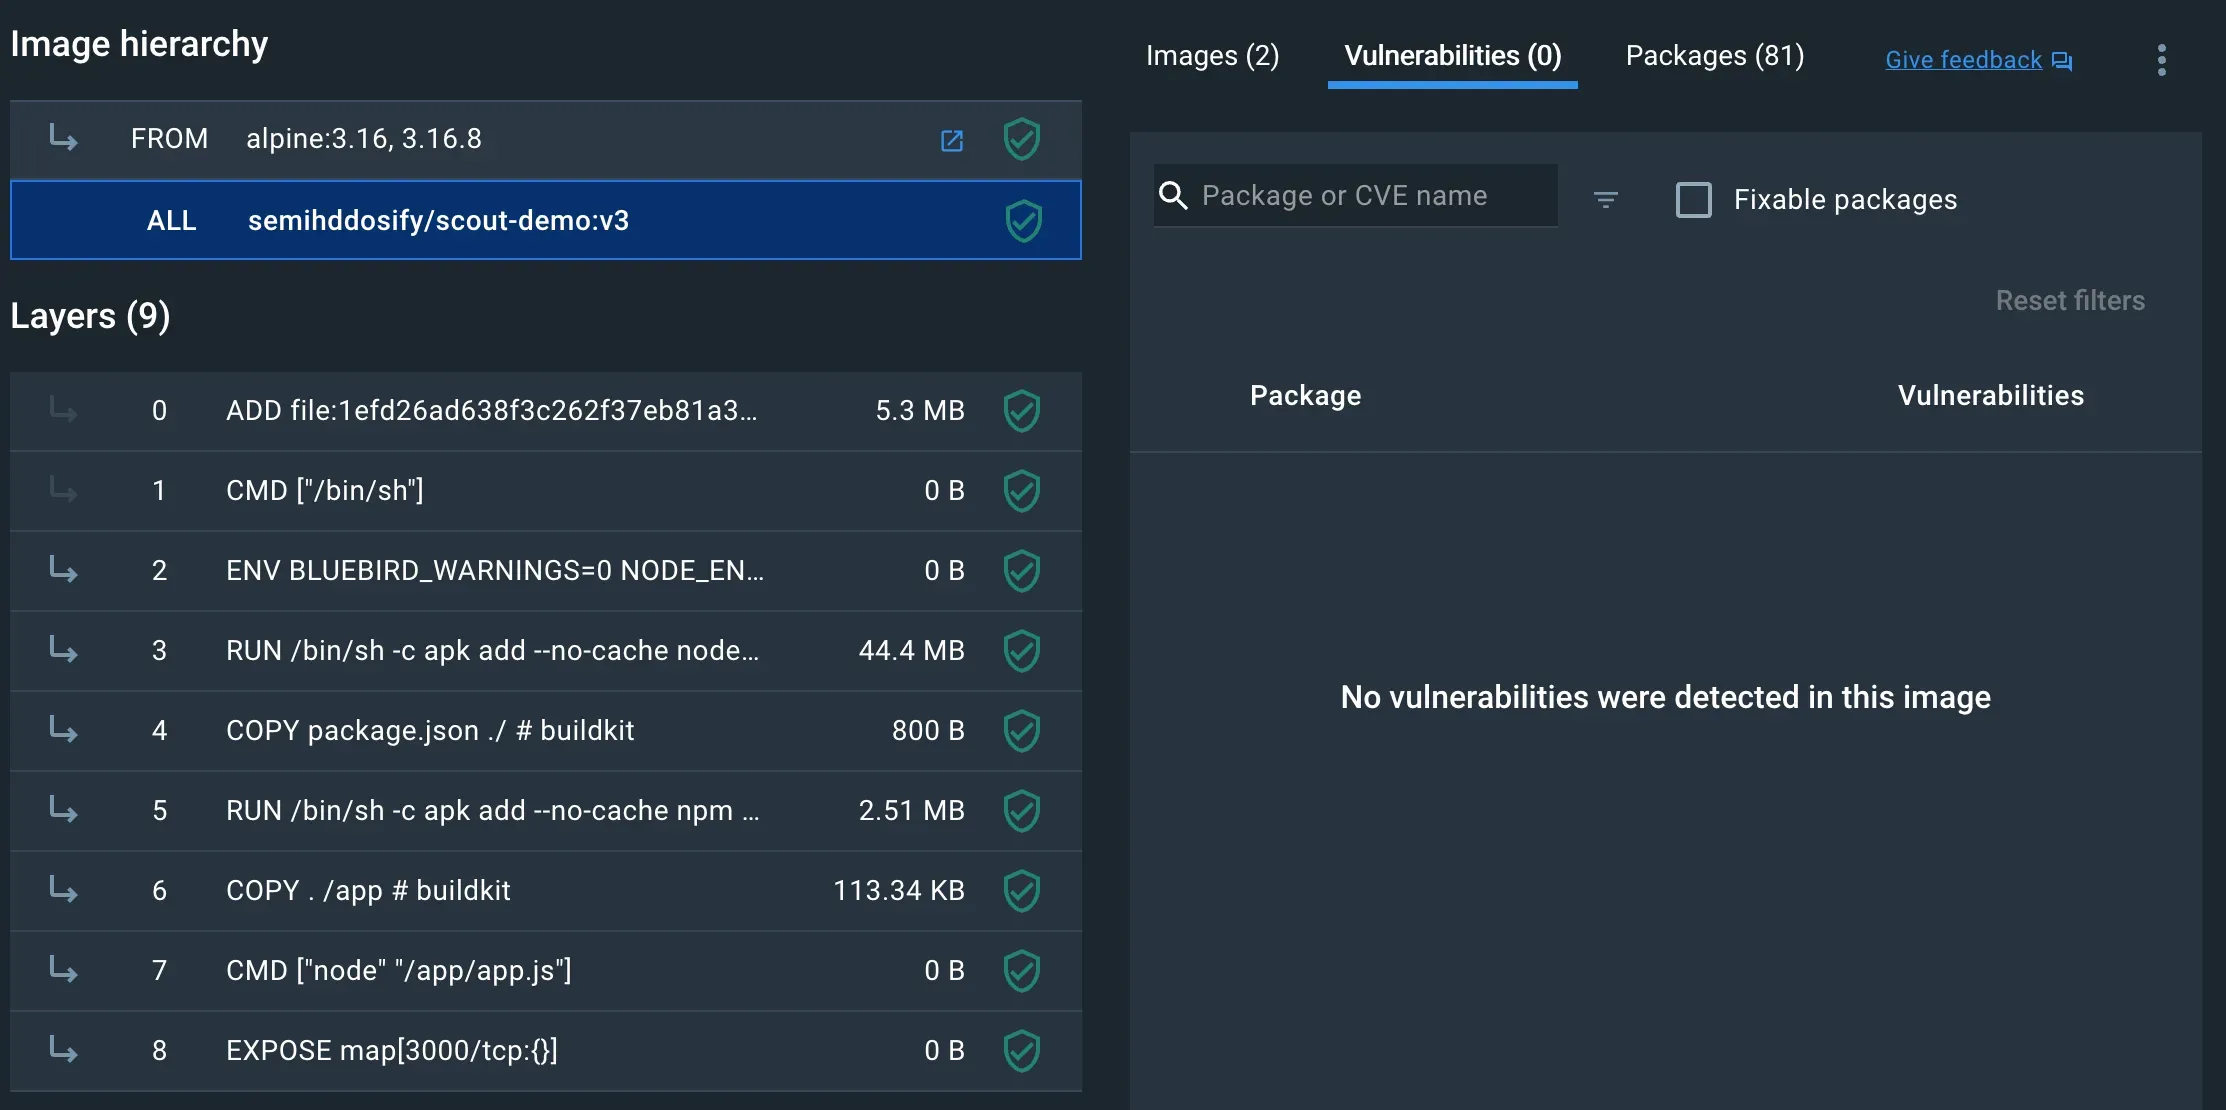Click Reset filters
The width and height of the screenshot is (2226, 1110).
point(2070,300)
